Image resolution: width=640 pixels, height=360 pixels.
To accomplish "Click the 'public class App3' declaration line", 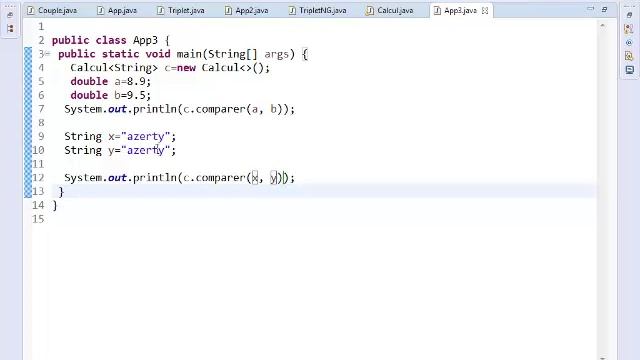I will click(x=111, y=40).
